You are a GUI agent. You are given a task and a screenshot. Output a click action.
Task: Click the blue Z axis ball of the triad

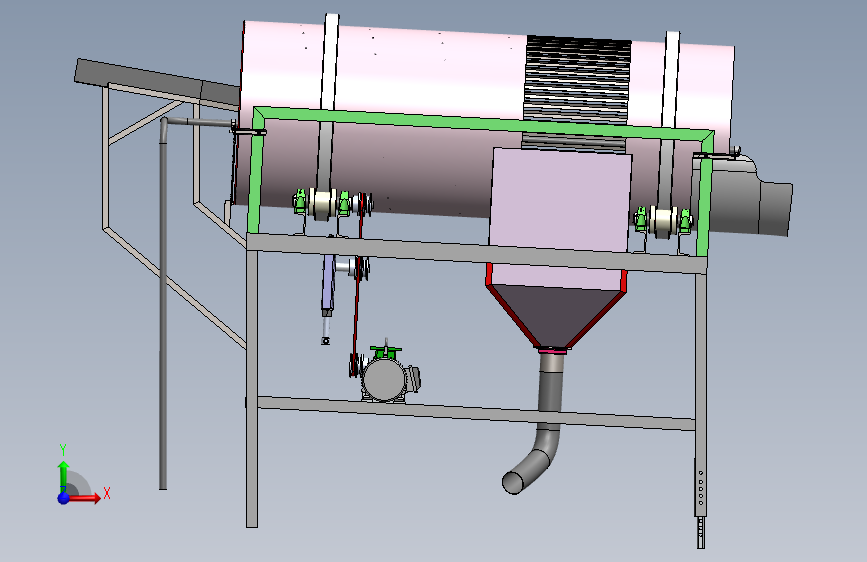pyautogui.click(x=64, y=498)
